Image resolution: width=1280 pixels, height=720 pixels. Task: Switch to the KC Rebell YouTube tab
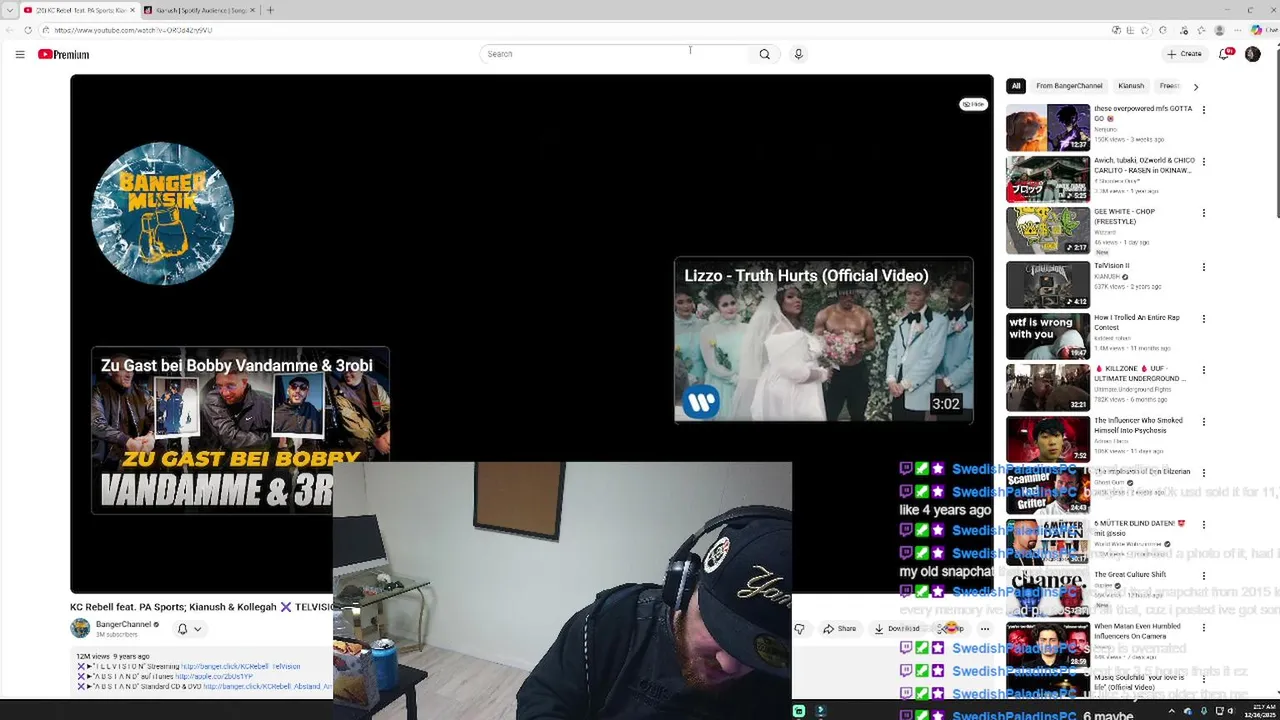(80, 10)
